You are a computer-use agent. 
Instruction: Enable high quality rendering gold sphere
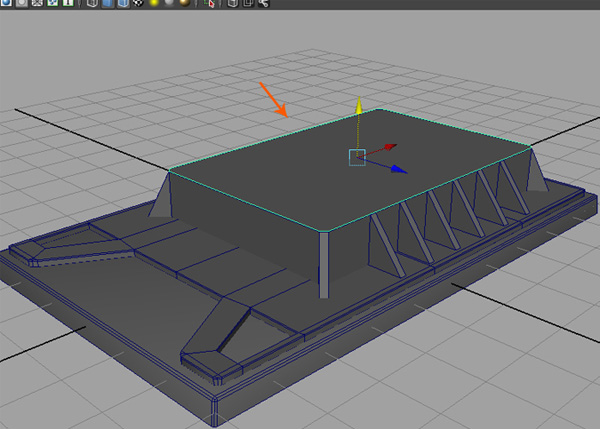[x=185, y=3]
